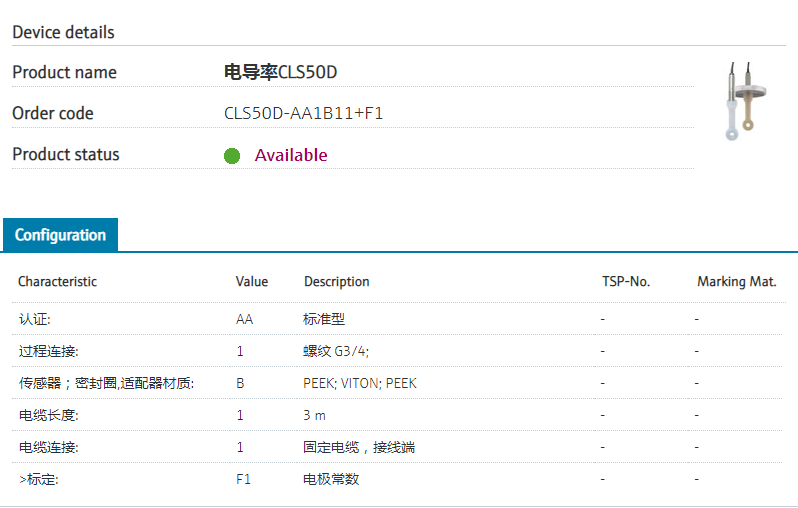Viewport: 798px width, 508px height.
Task: Click the green Available status indicator dot
Action: 232,156
